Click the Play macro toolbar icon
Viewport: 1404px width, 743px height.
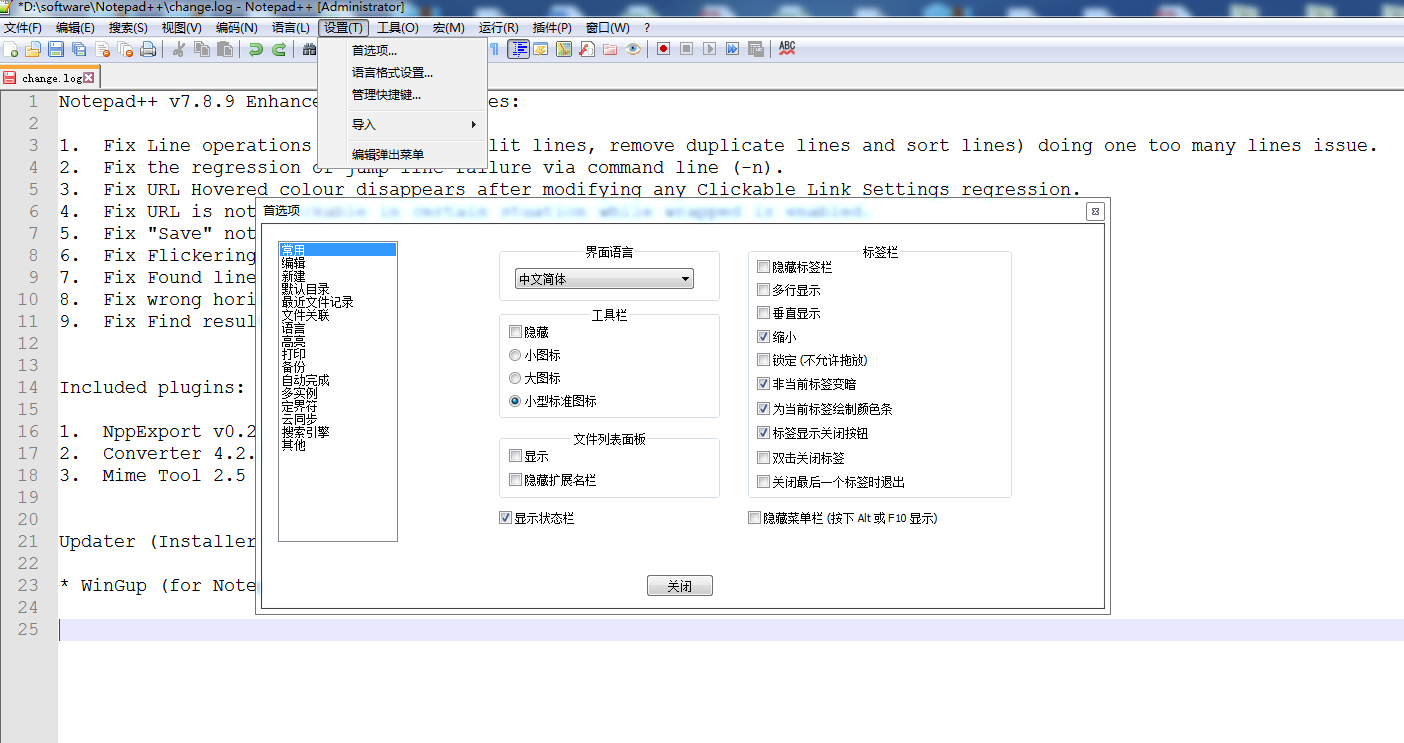tap(709, 49)
